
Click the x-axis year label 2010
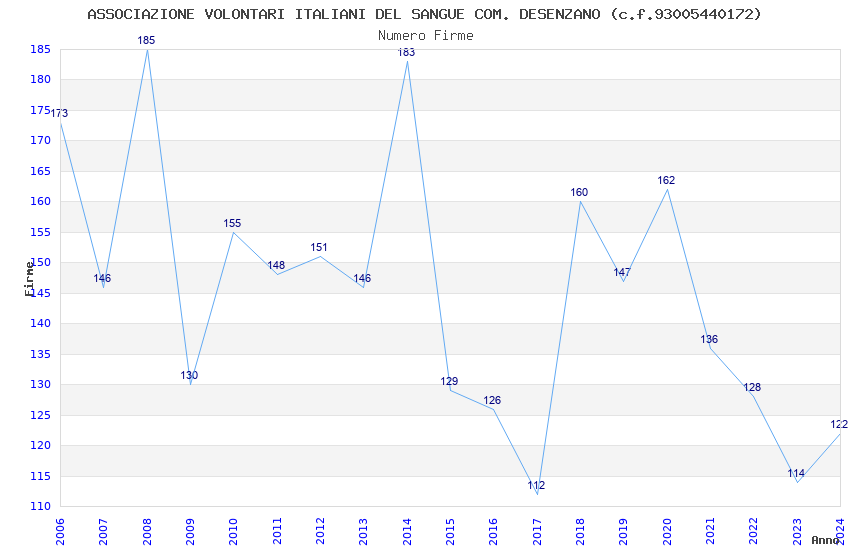click(x=233, y=531)
